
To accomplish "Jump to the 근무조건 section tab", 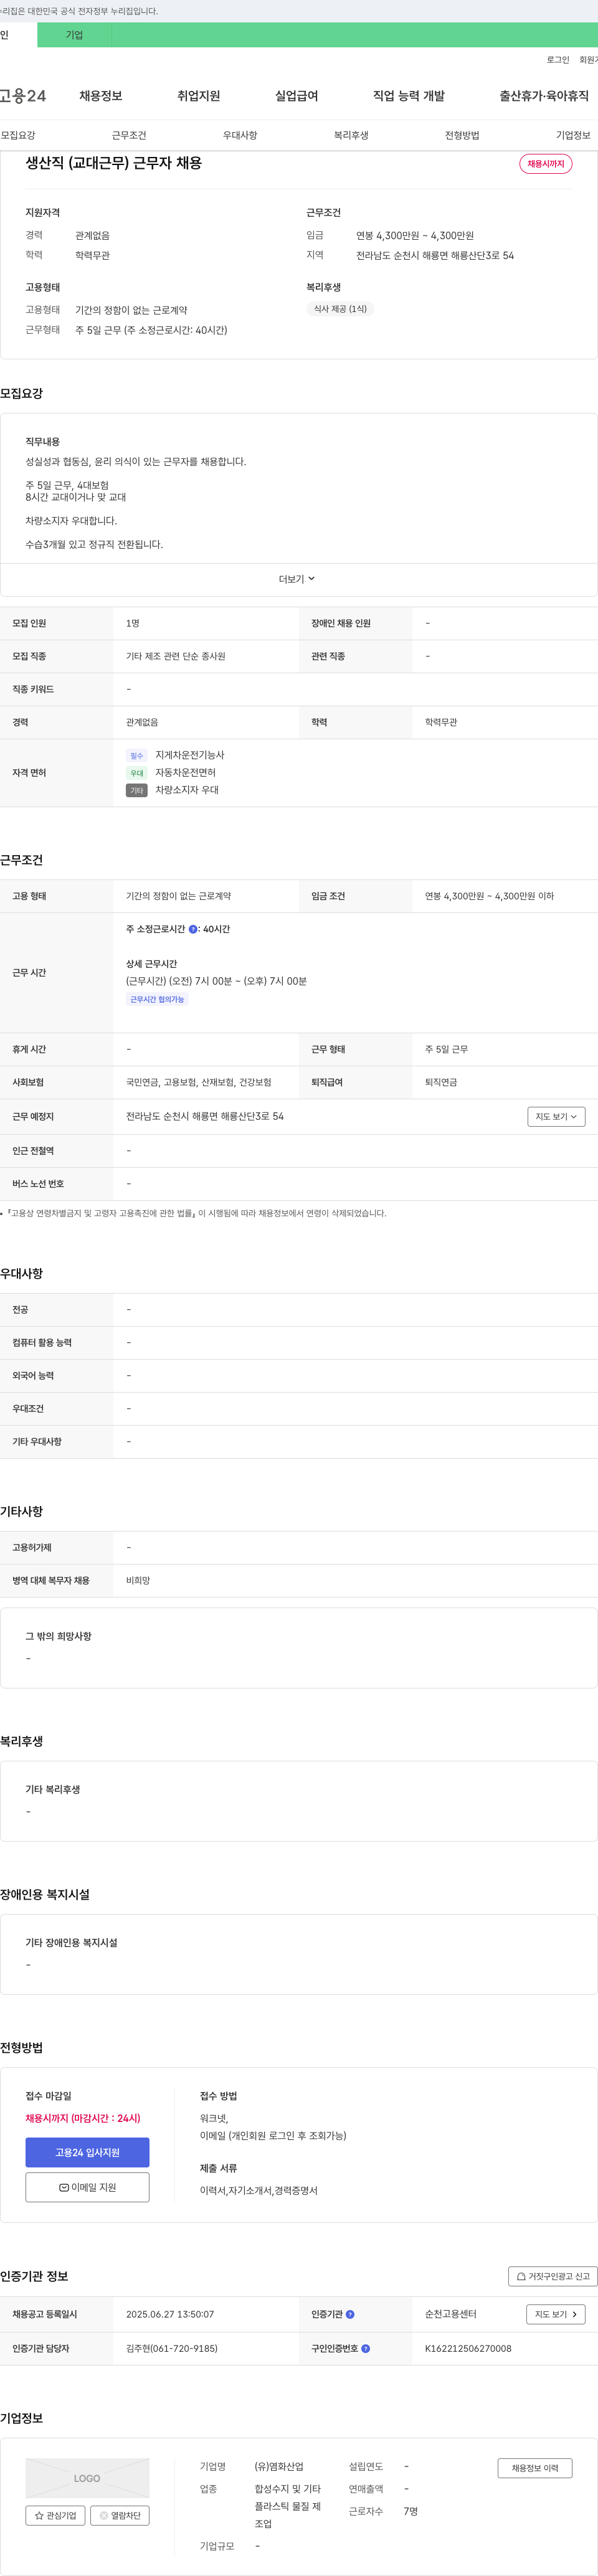I will pos(129,135).
